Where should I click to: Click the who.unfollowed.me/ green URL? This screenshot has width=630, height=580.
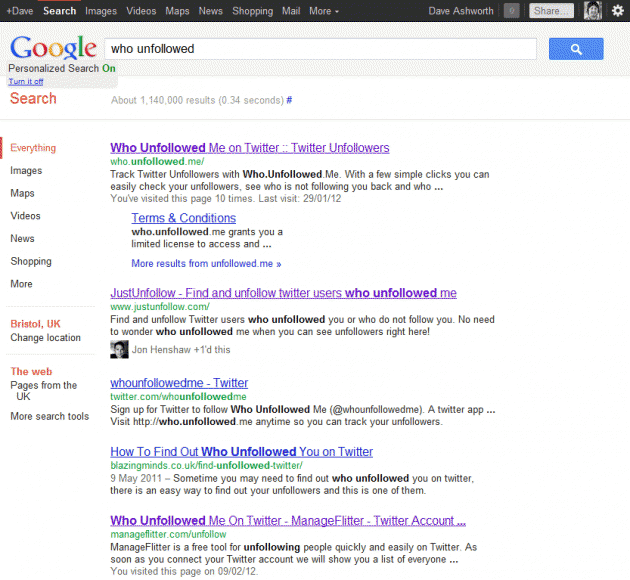coord(157,161)
